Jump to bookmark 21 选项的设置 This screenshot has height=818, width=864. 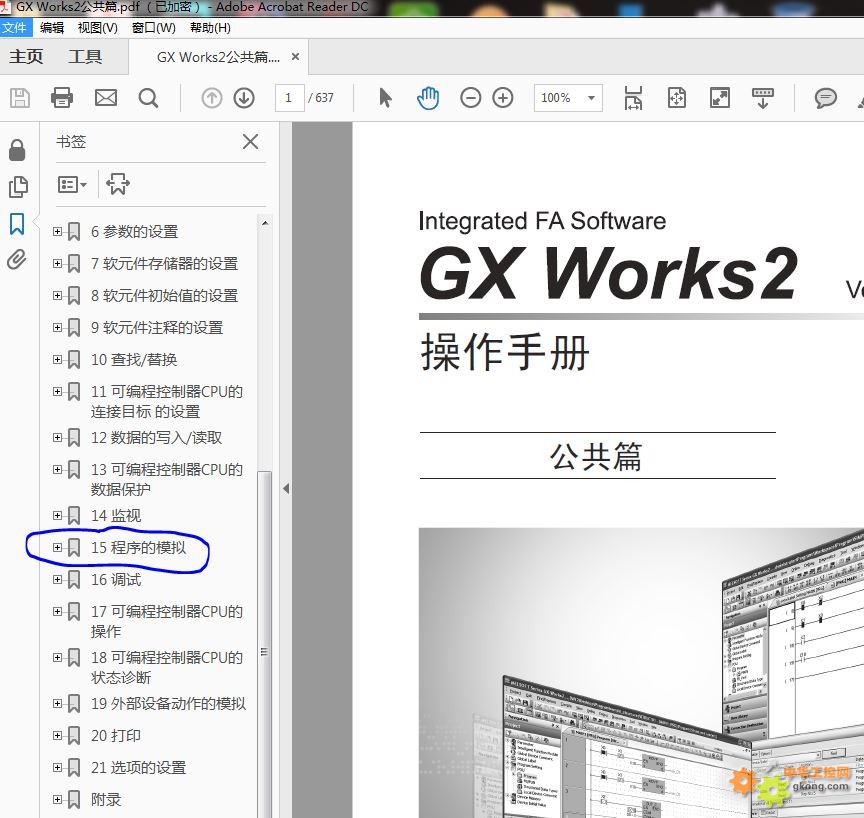click(x=138, y=767)
